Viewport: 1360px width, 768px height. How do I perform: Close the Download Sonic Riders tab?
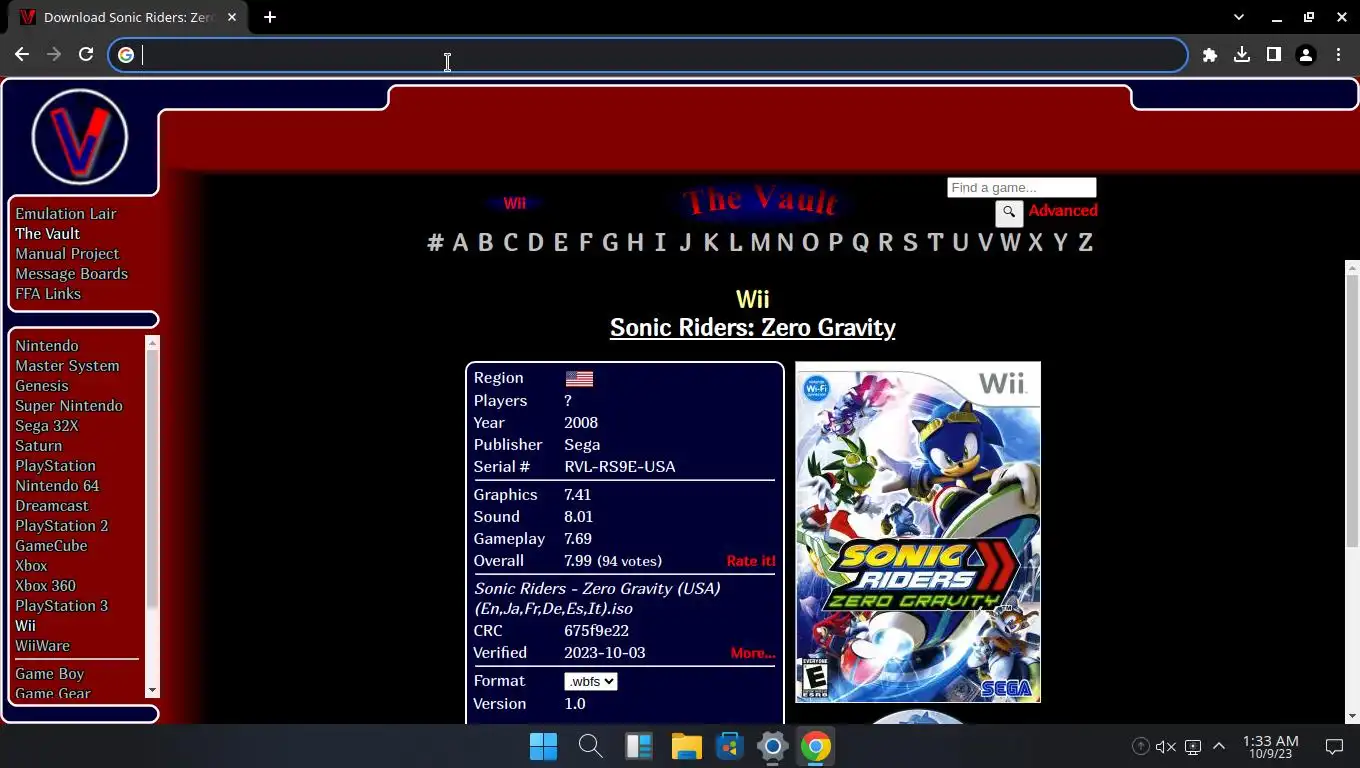[x=232, y=17]
